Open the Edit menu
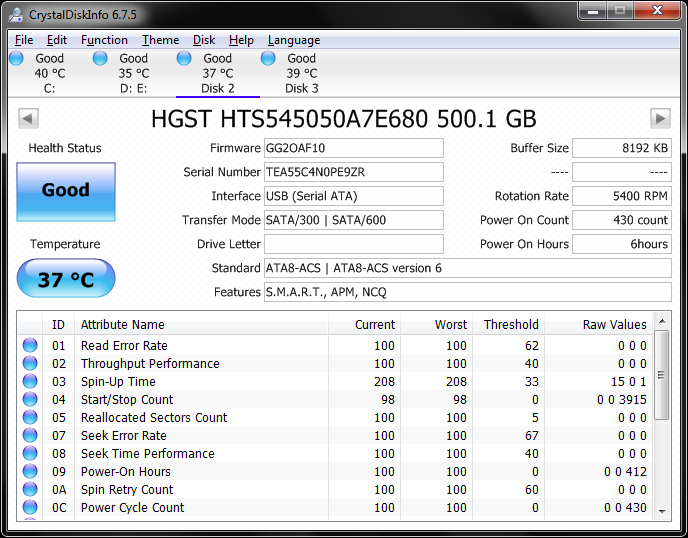 57,40
